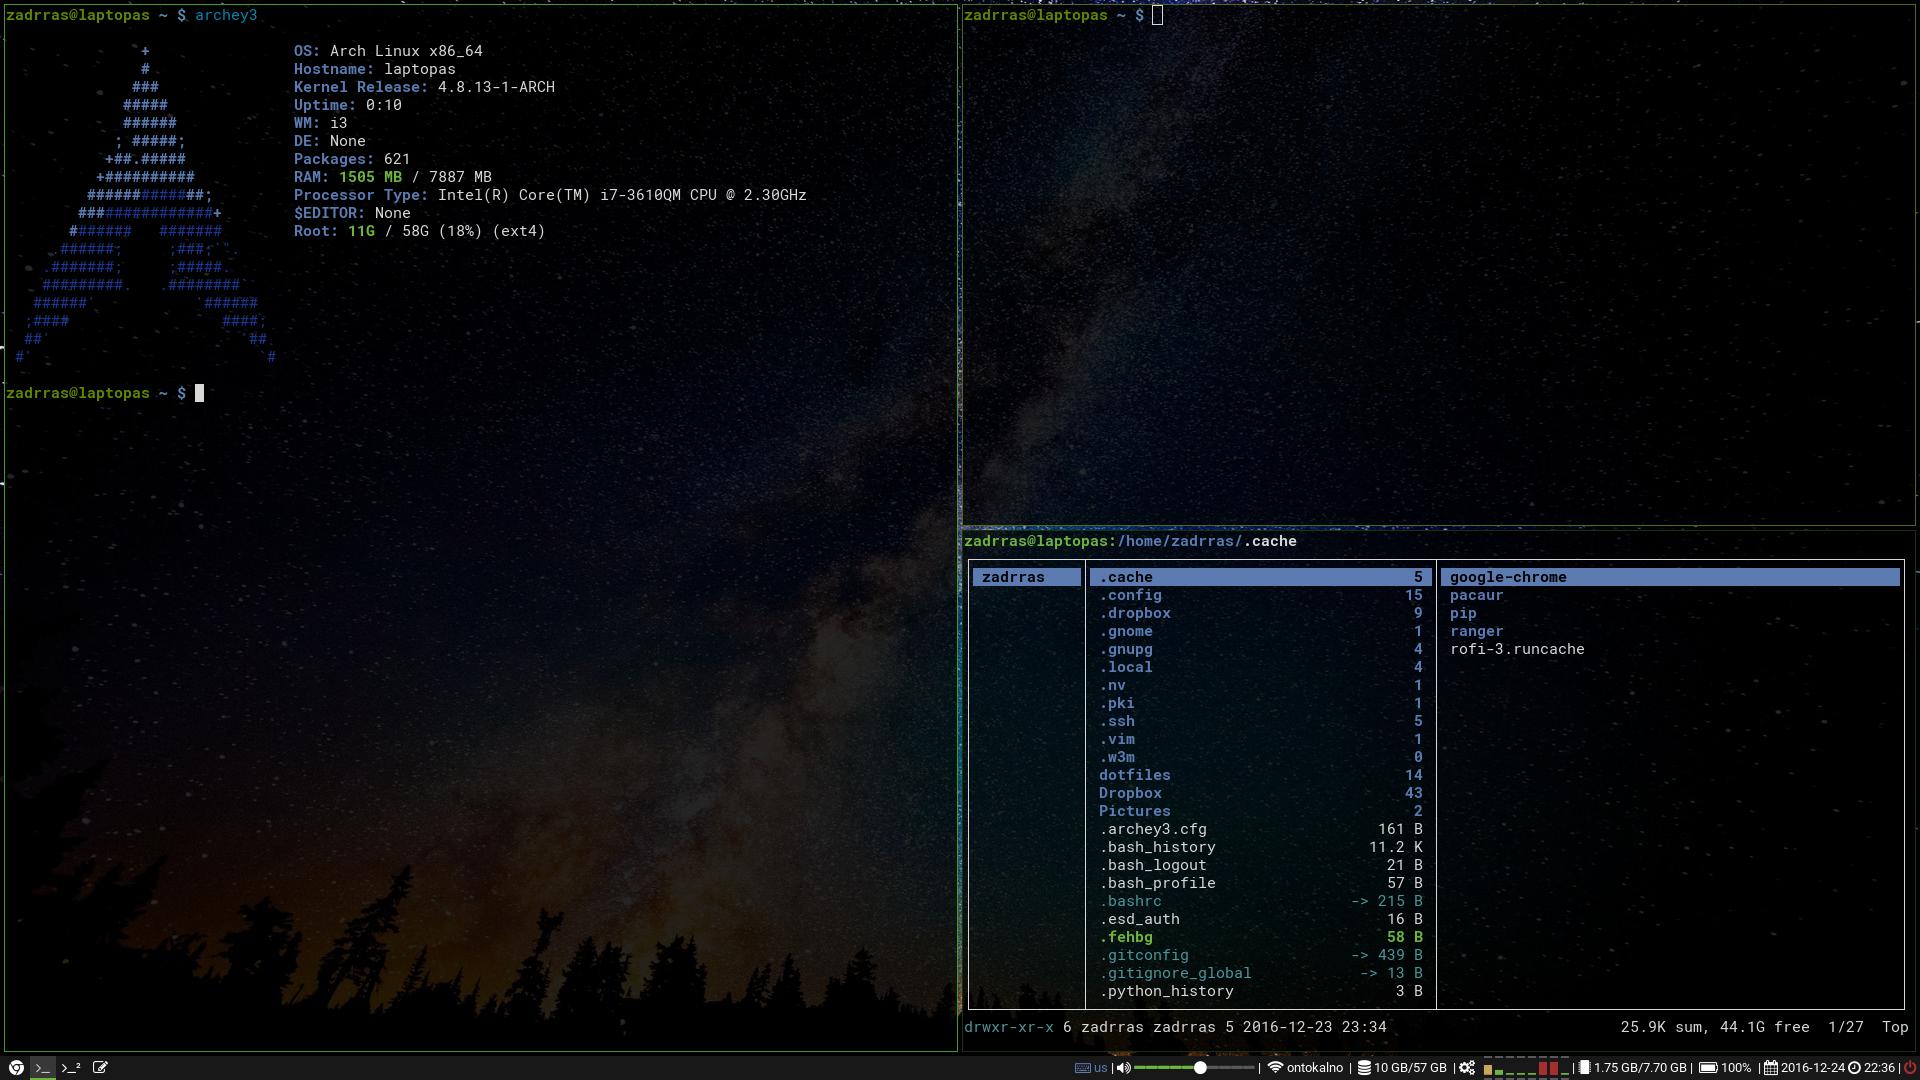
Task: Open the calendar icon
Action: coord(1770,1068)
